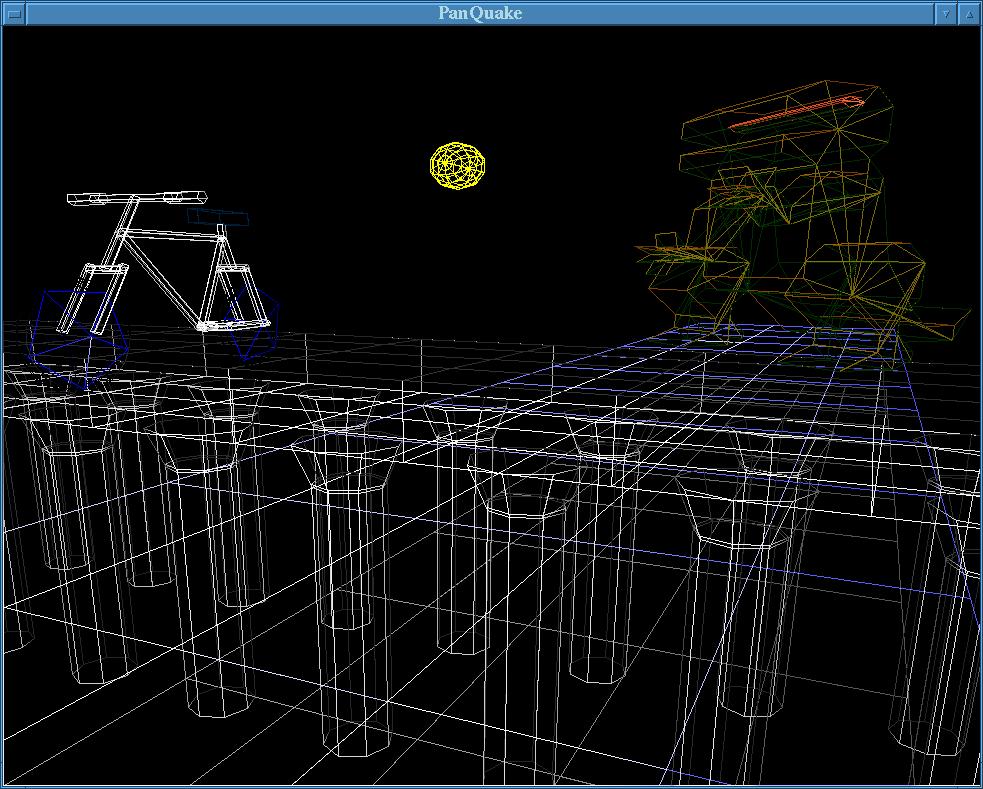Click the bicycle's blue saddle
The width and height of the screenshot is (983, 789).
tap(218, 217)
